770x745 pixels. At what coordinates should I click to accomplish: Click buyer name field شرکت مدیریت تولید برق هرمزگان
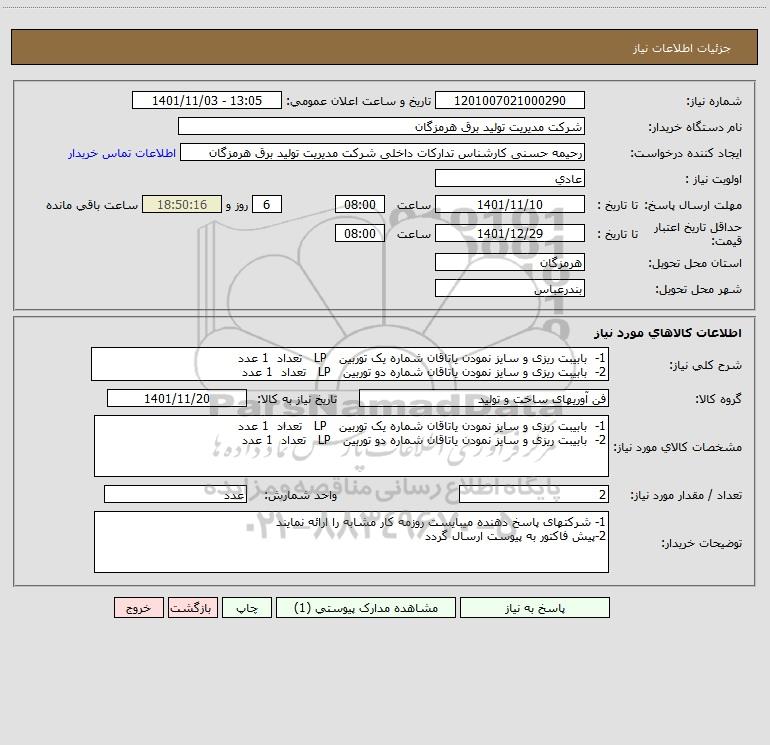click(381, 126)
